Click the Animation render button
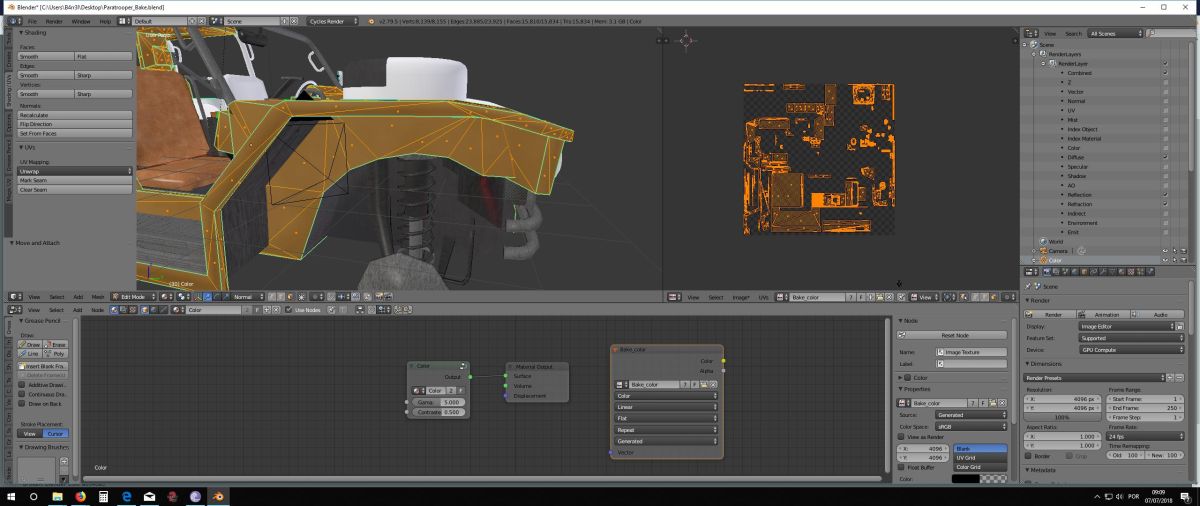The image size is (1200, 506). tap(1106, 313)
